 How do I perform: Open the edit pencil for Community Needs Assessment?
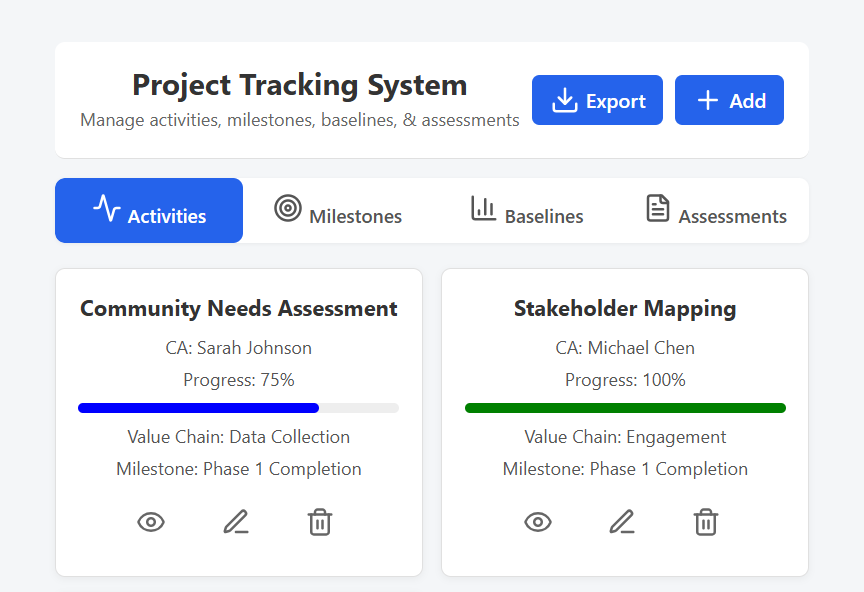point(236,522)
